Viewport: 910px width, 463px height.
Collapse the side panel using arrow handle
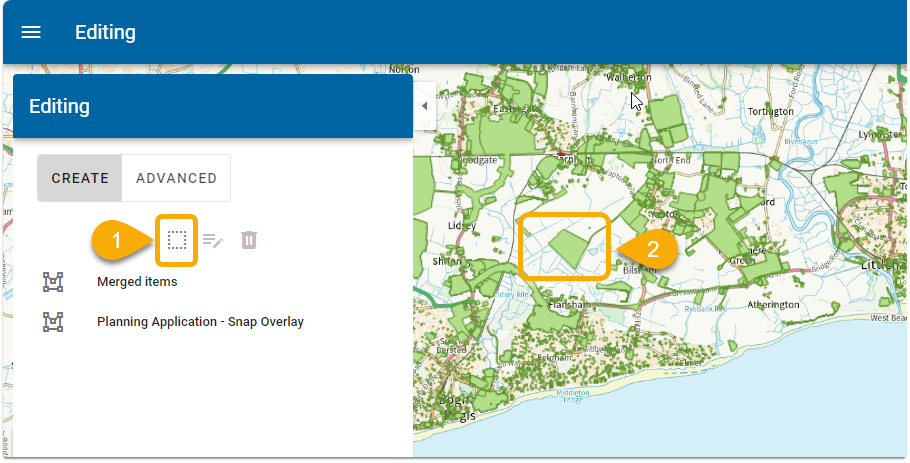423,106
